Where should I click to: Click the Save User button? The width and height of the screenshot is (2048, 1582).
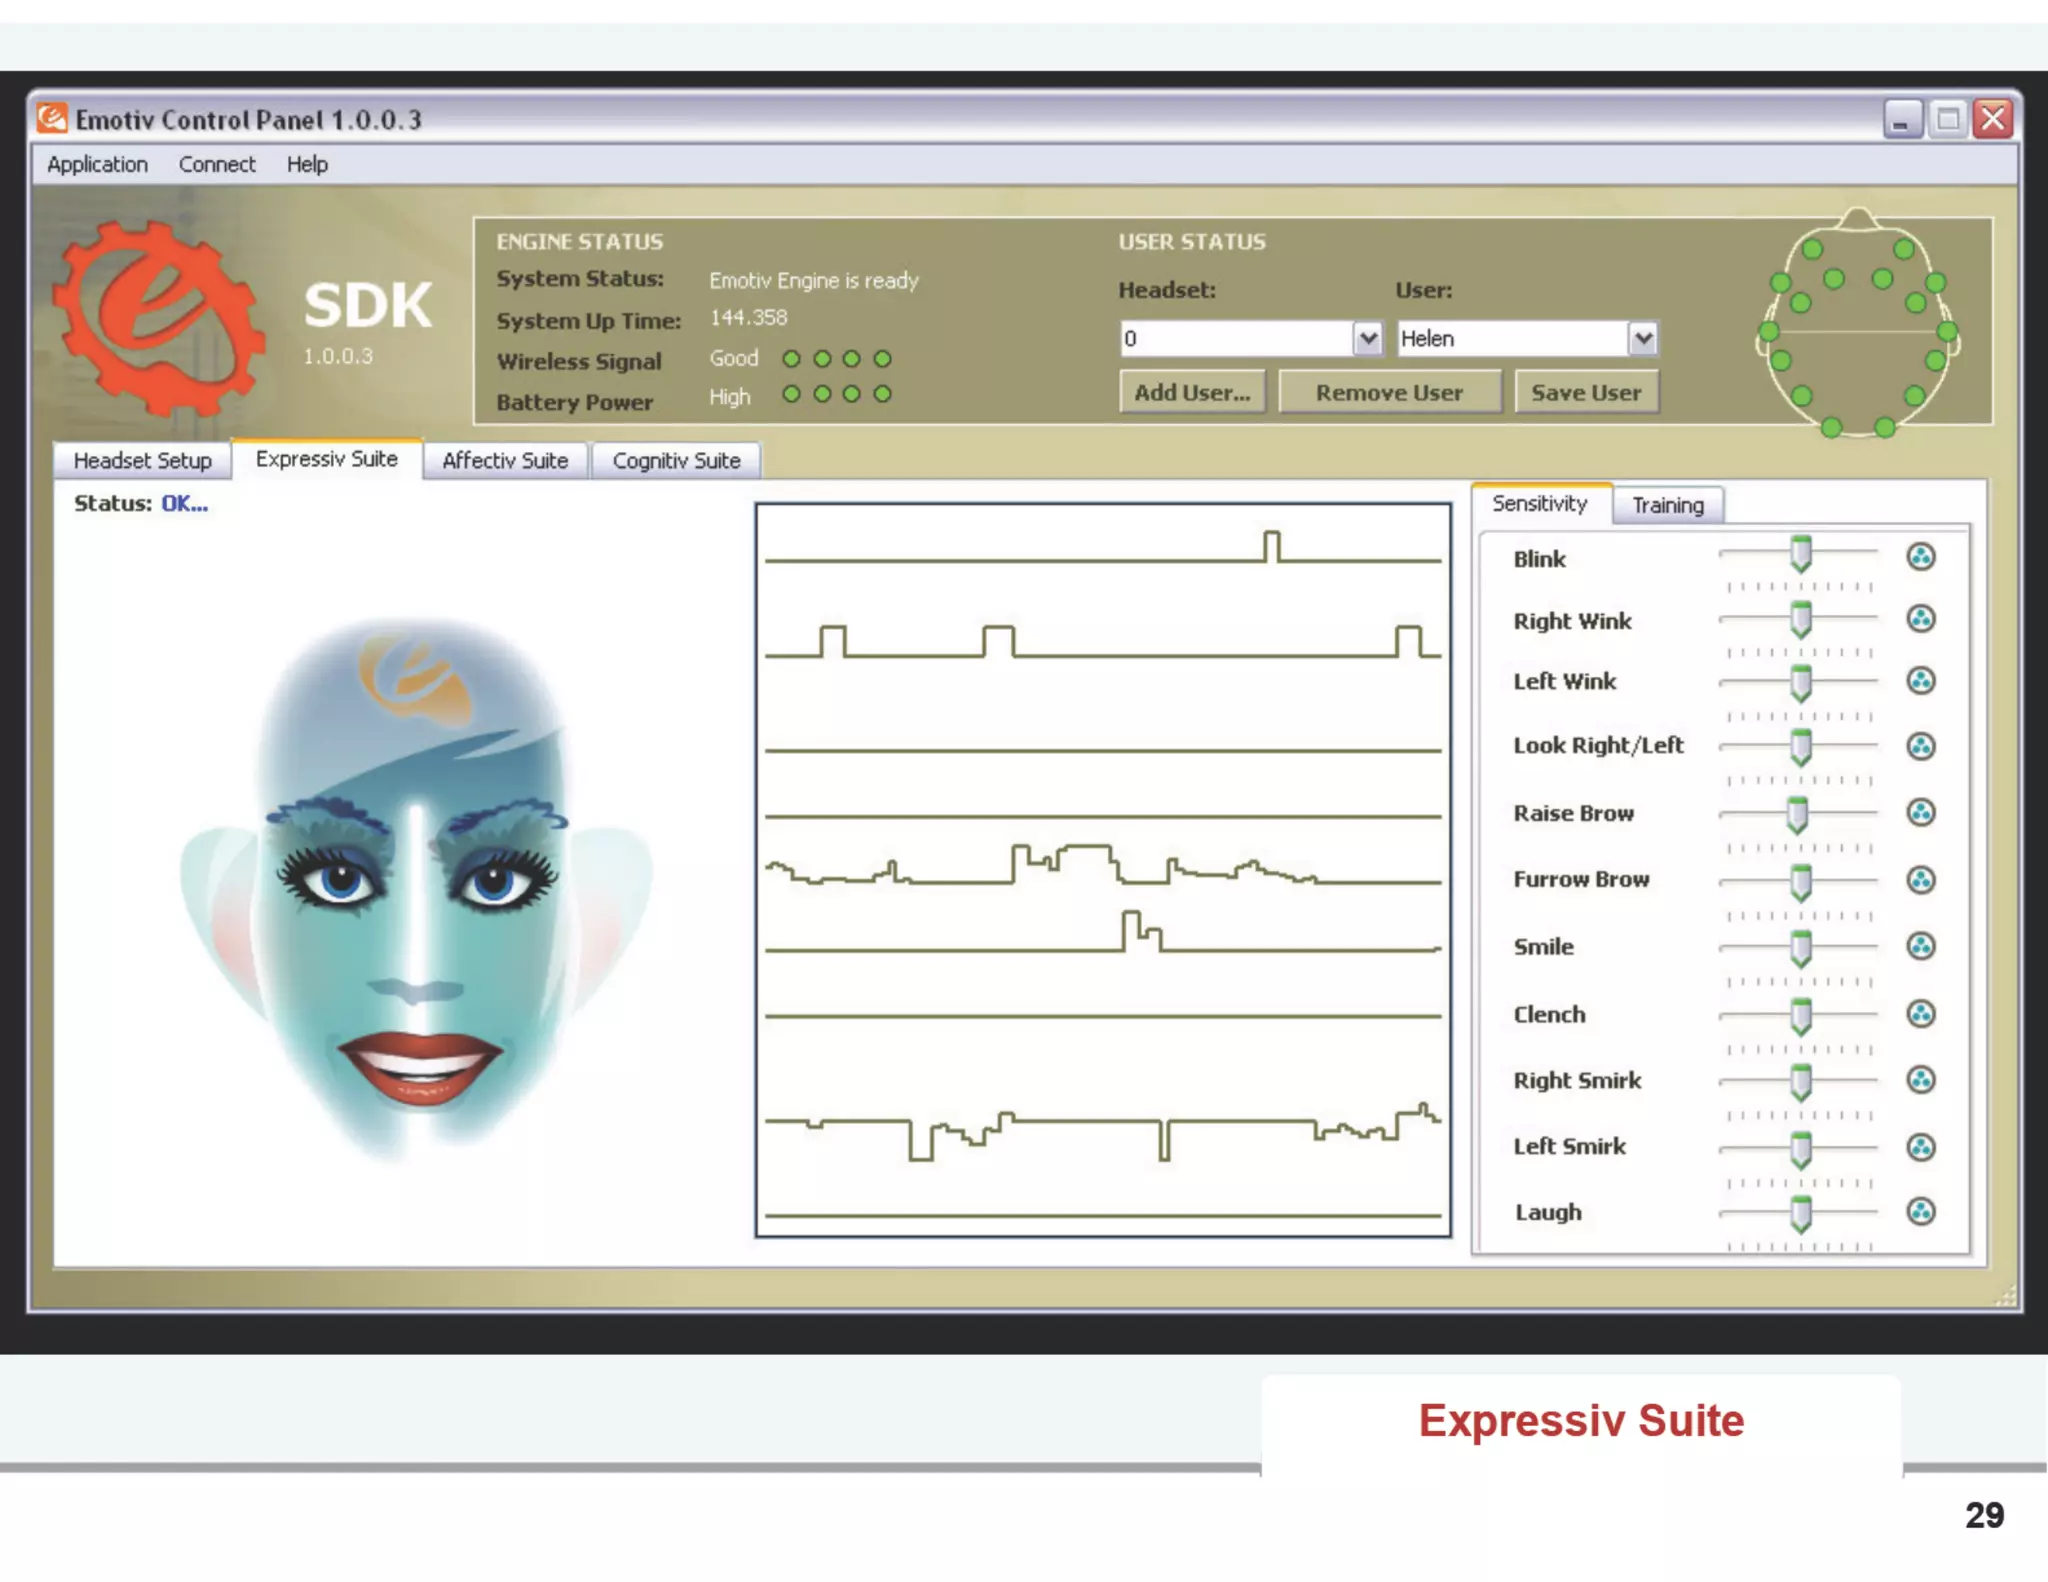[1586, 393]
